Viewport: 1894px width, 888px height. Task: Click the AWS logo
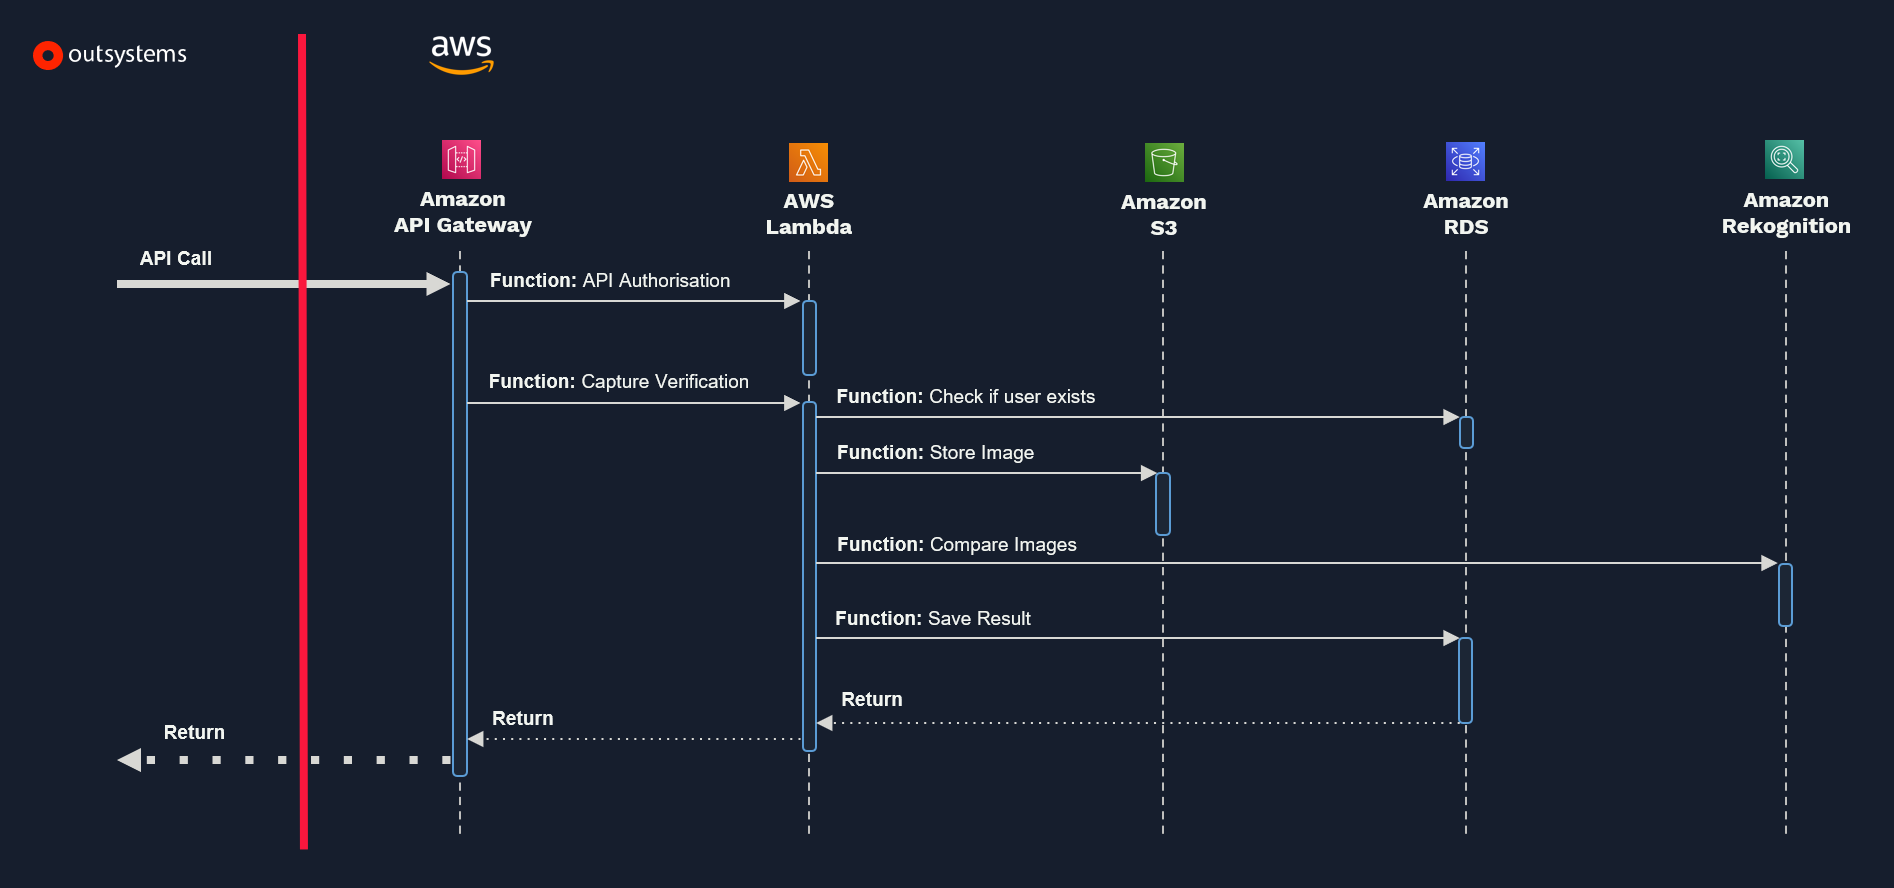[x=462, y=54]
